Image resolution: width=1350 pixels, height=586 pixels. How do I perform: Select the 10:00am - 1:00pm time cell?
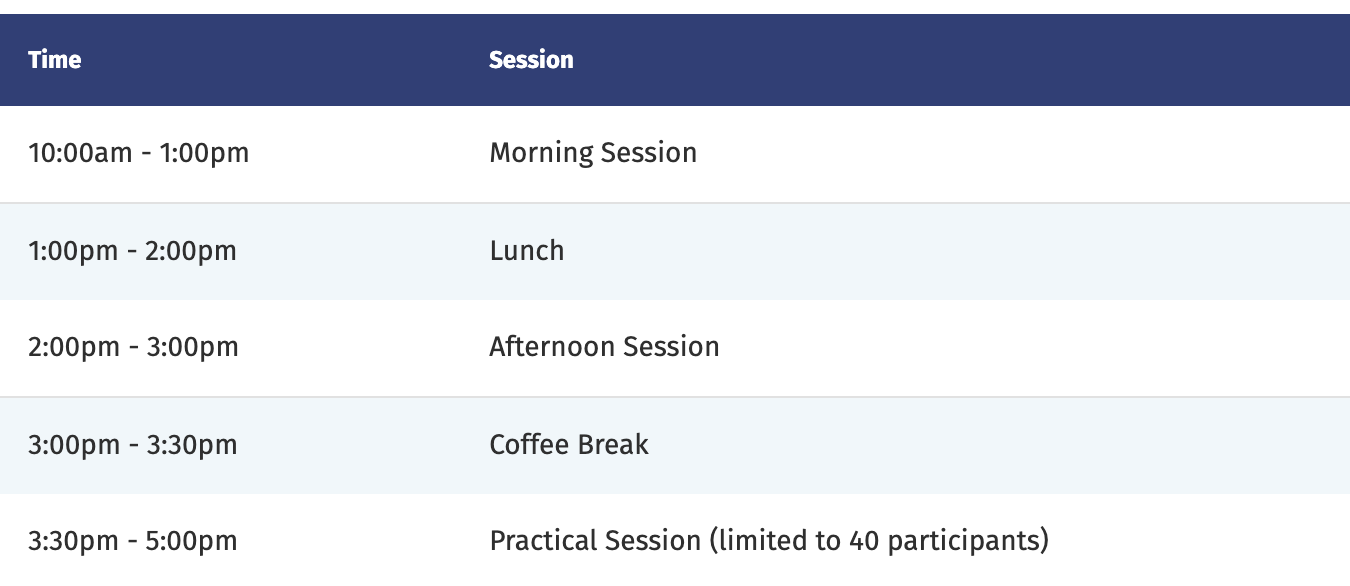pyautogui.click(x=139, y=153)
